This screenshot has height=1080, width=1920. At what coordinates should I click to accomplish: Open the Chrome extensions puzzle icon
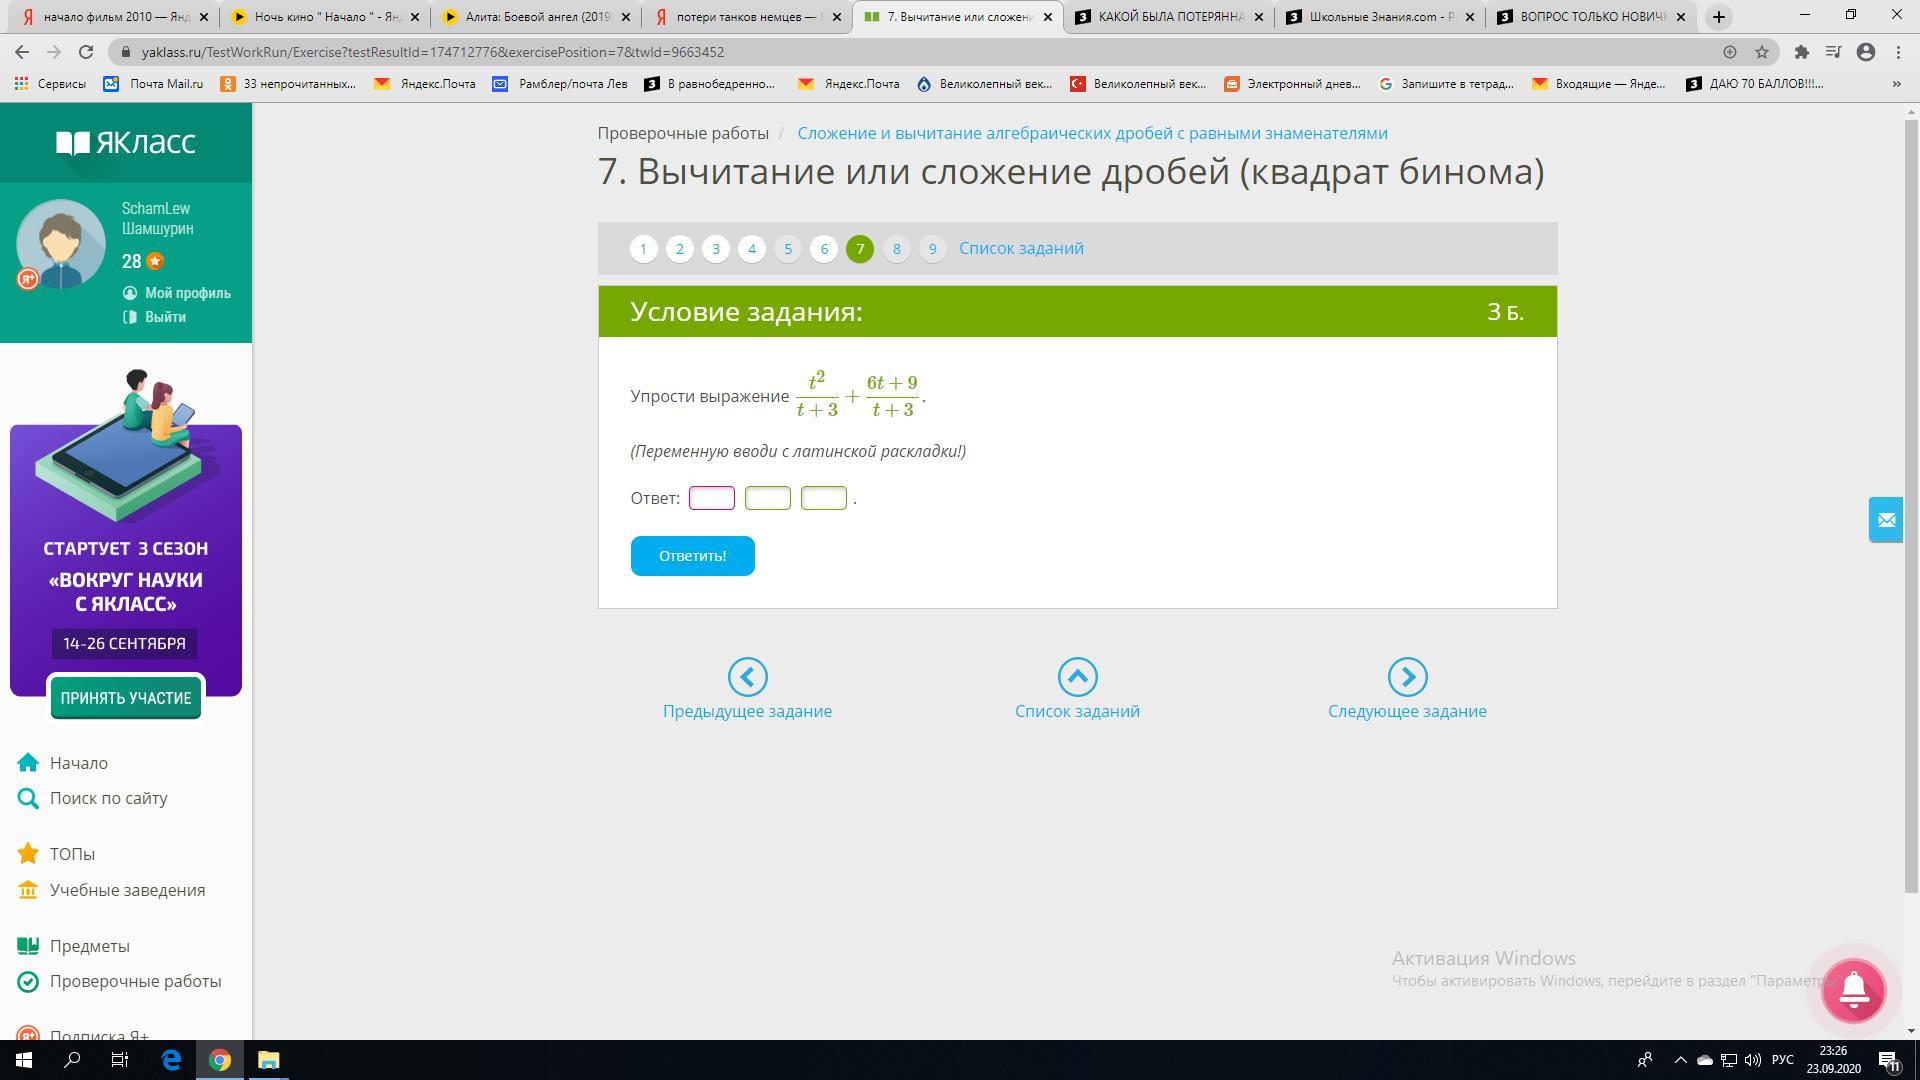point(1801,52)
